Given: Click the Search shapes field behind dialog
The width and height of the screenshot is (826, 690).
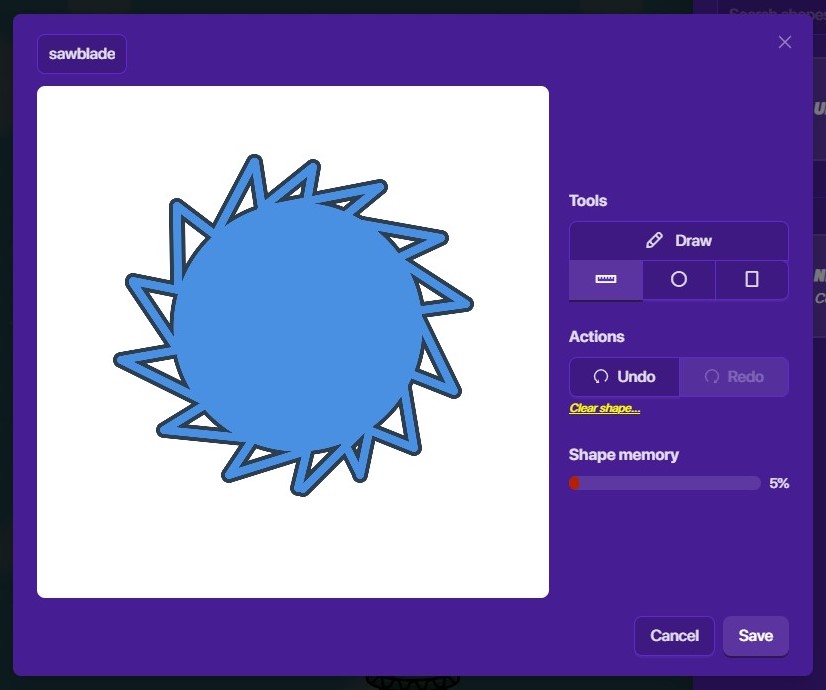Looking at the screenshot, I should click(x=770, y=12).
